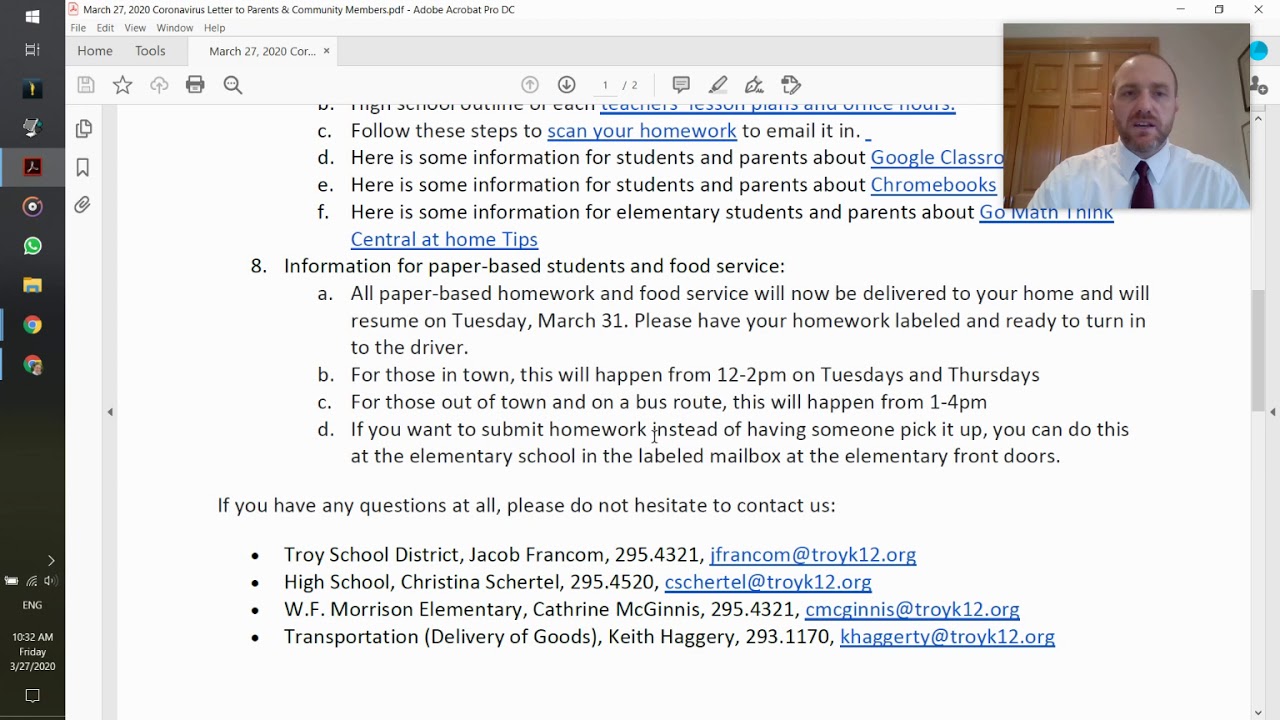The height and width of the screenshot is (720, 1280).
Task: Click text 'Information for paper-based students and food service:'
Action: click(x=534, y=266)
